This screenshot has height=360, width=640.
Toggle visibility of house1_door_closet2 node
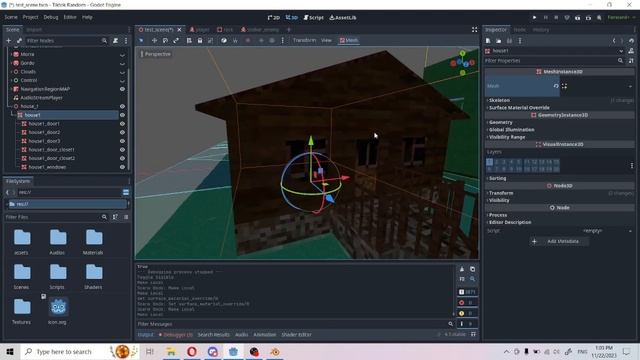pyautogui.click(x=122, y=158)
